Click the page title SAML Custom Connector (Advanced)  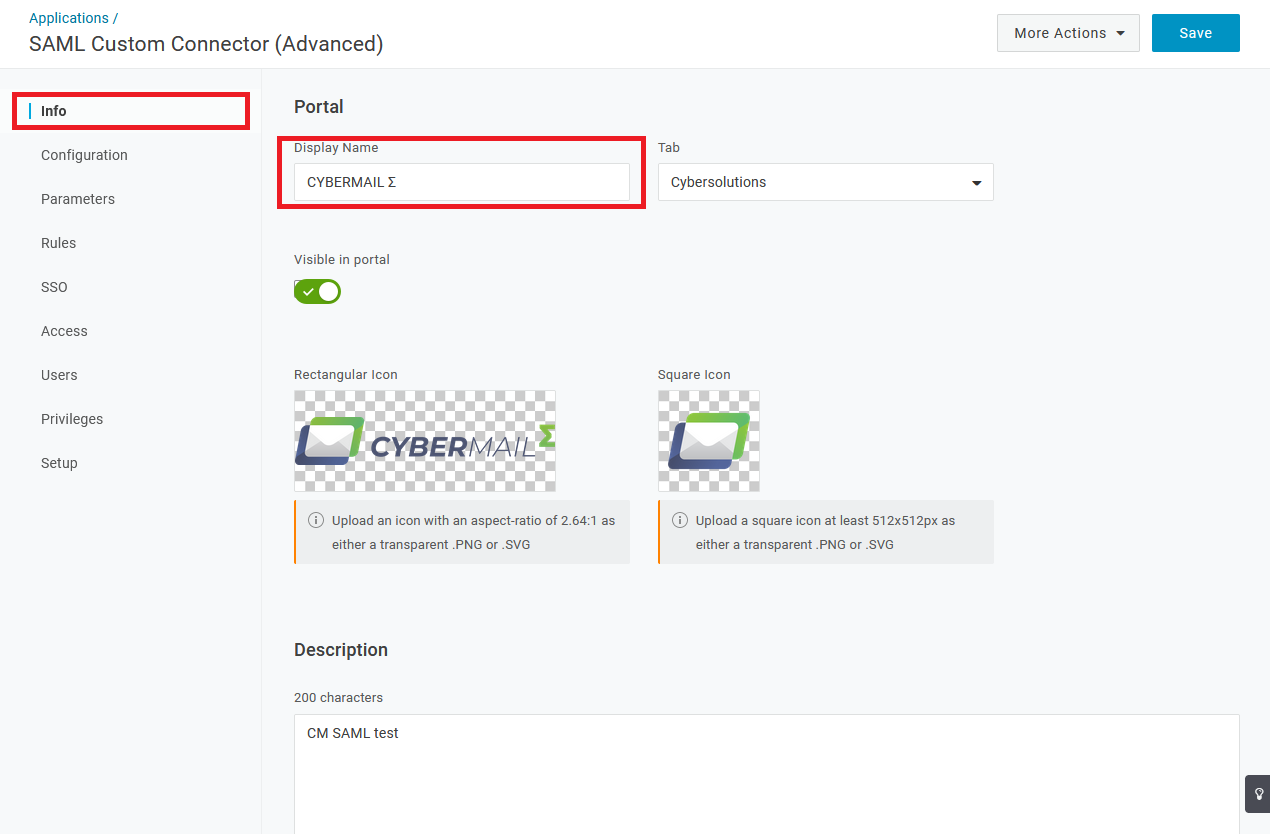click(206, 44)
